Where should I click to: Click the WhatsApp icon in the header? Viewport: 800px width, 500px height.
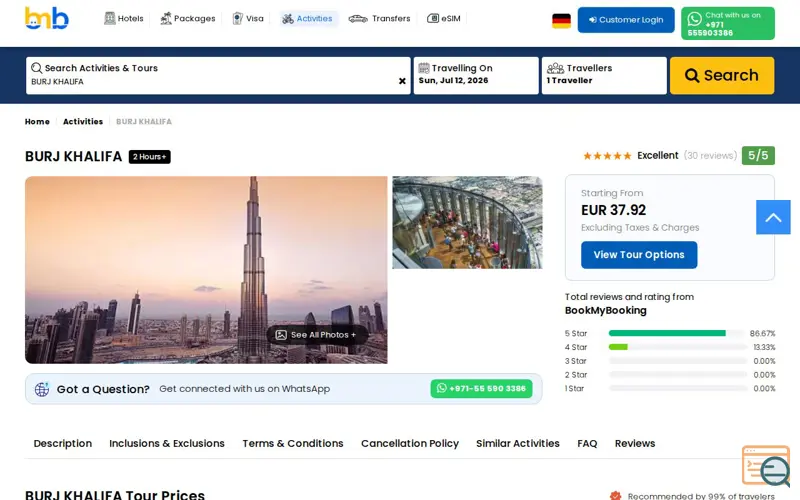694,19
